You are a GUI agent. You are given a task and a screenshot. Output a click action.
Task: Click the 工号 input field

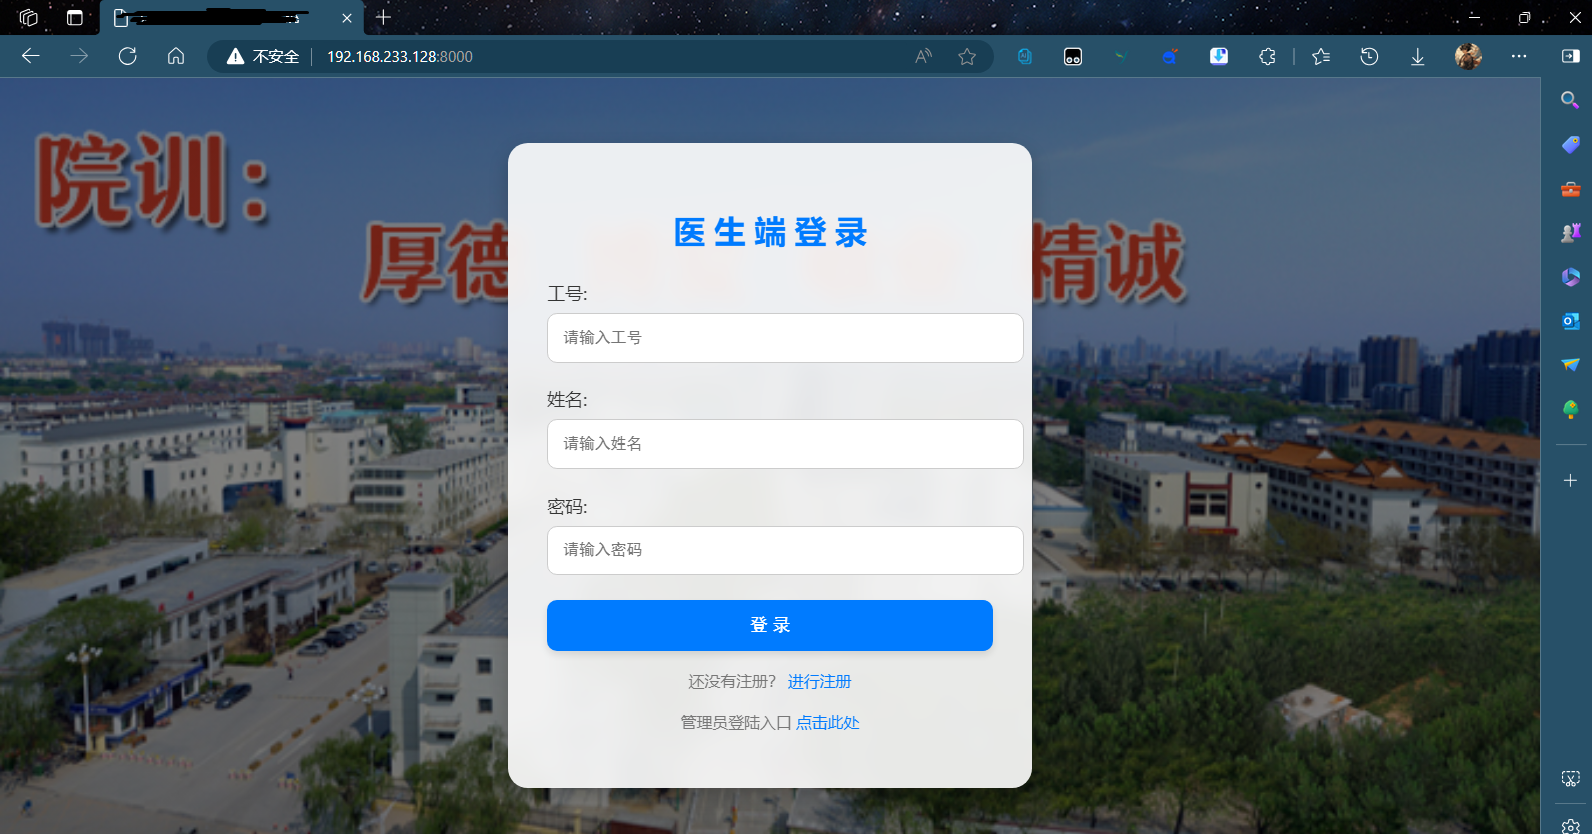click(785, 338)
